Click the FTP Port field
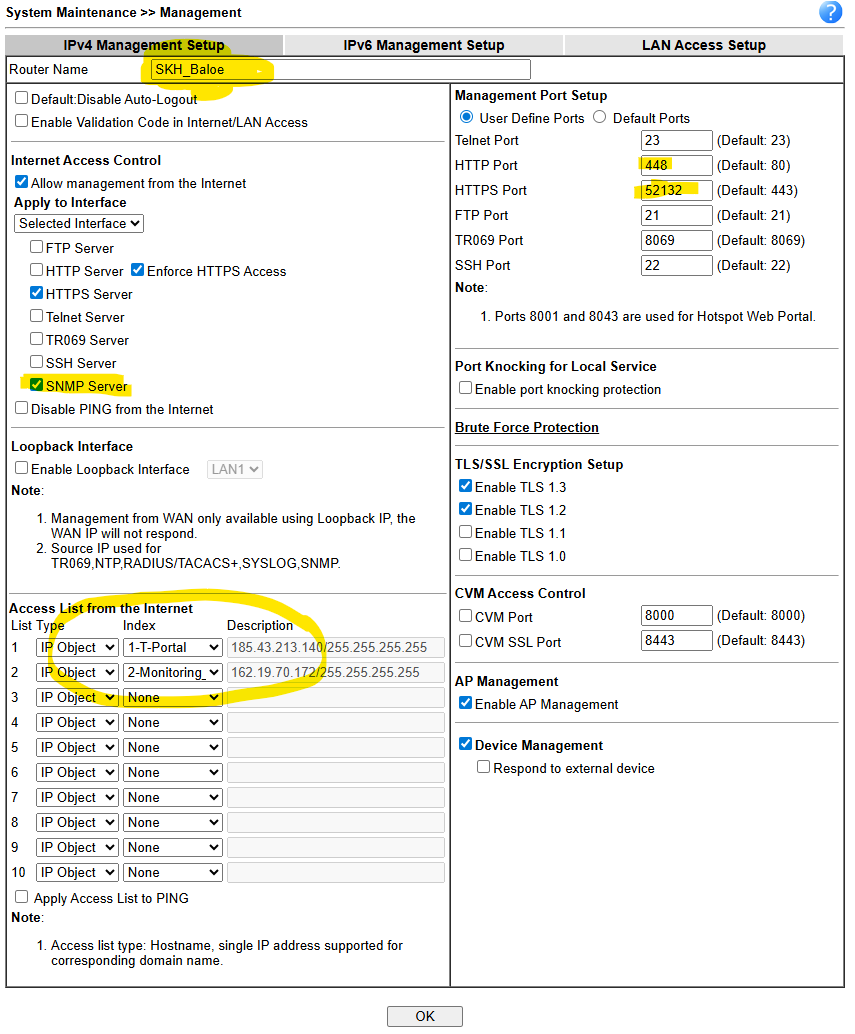 click(676, 216)
